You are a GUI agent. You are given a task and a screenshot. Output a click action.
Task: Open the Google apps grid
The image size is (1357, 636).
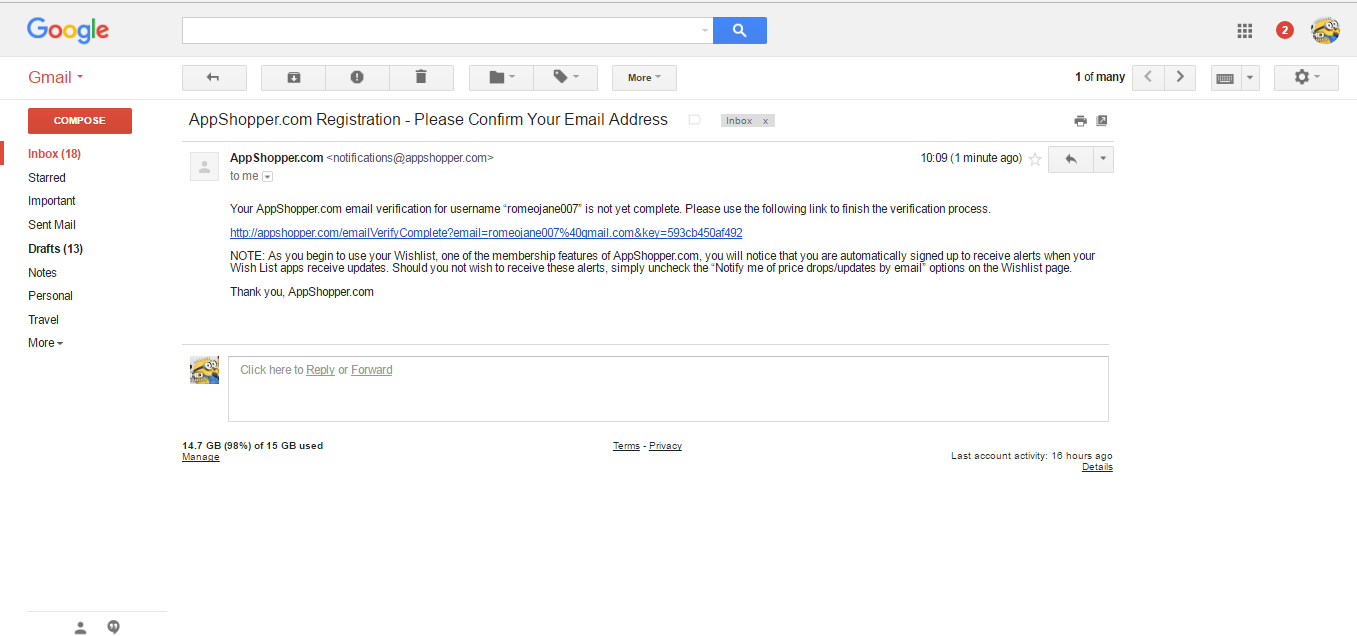(1245, 31)
